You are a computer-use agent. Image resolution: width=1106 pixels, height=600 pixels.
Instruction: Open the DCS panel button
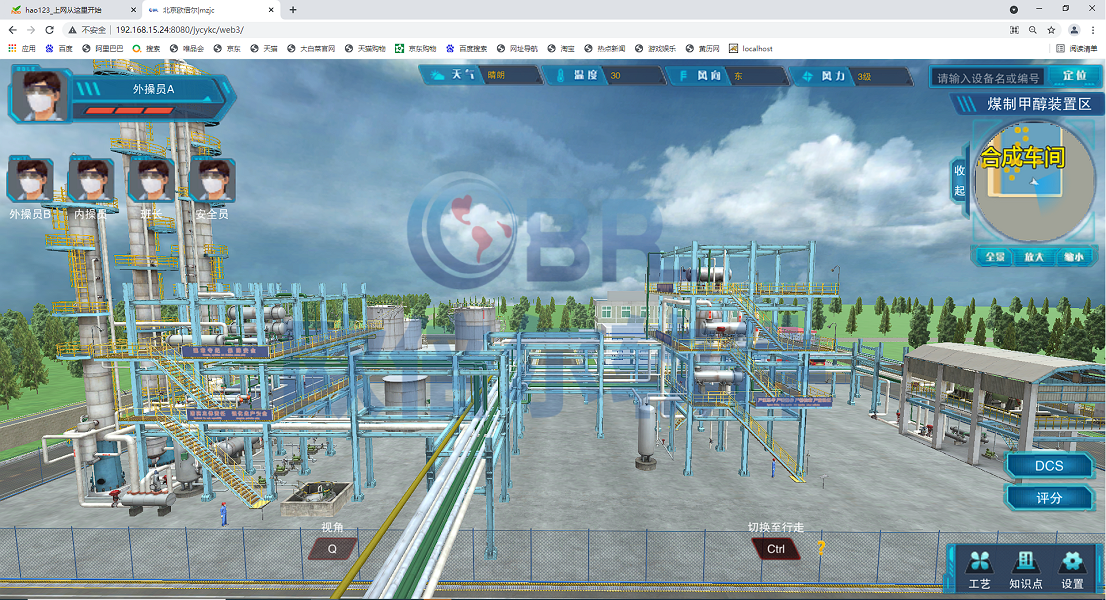coord(1049,465)
